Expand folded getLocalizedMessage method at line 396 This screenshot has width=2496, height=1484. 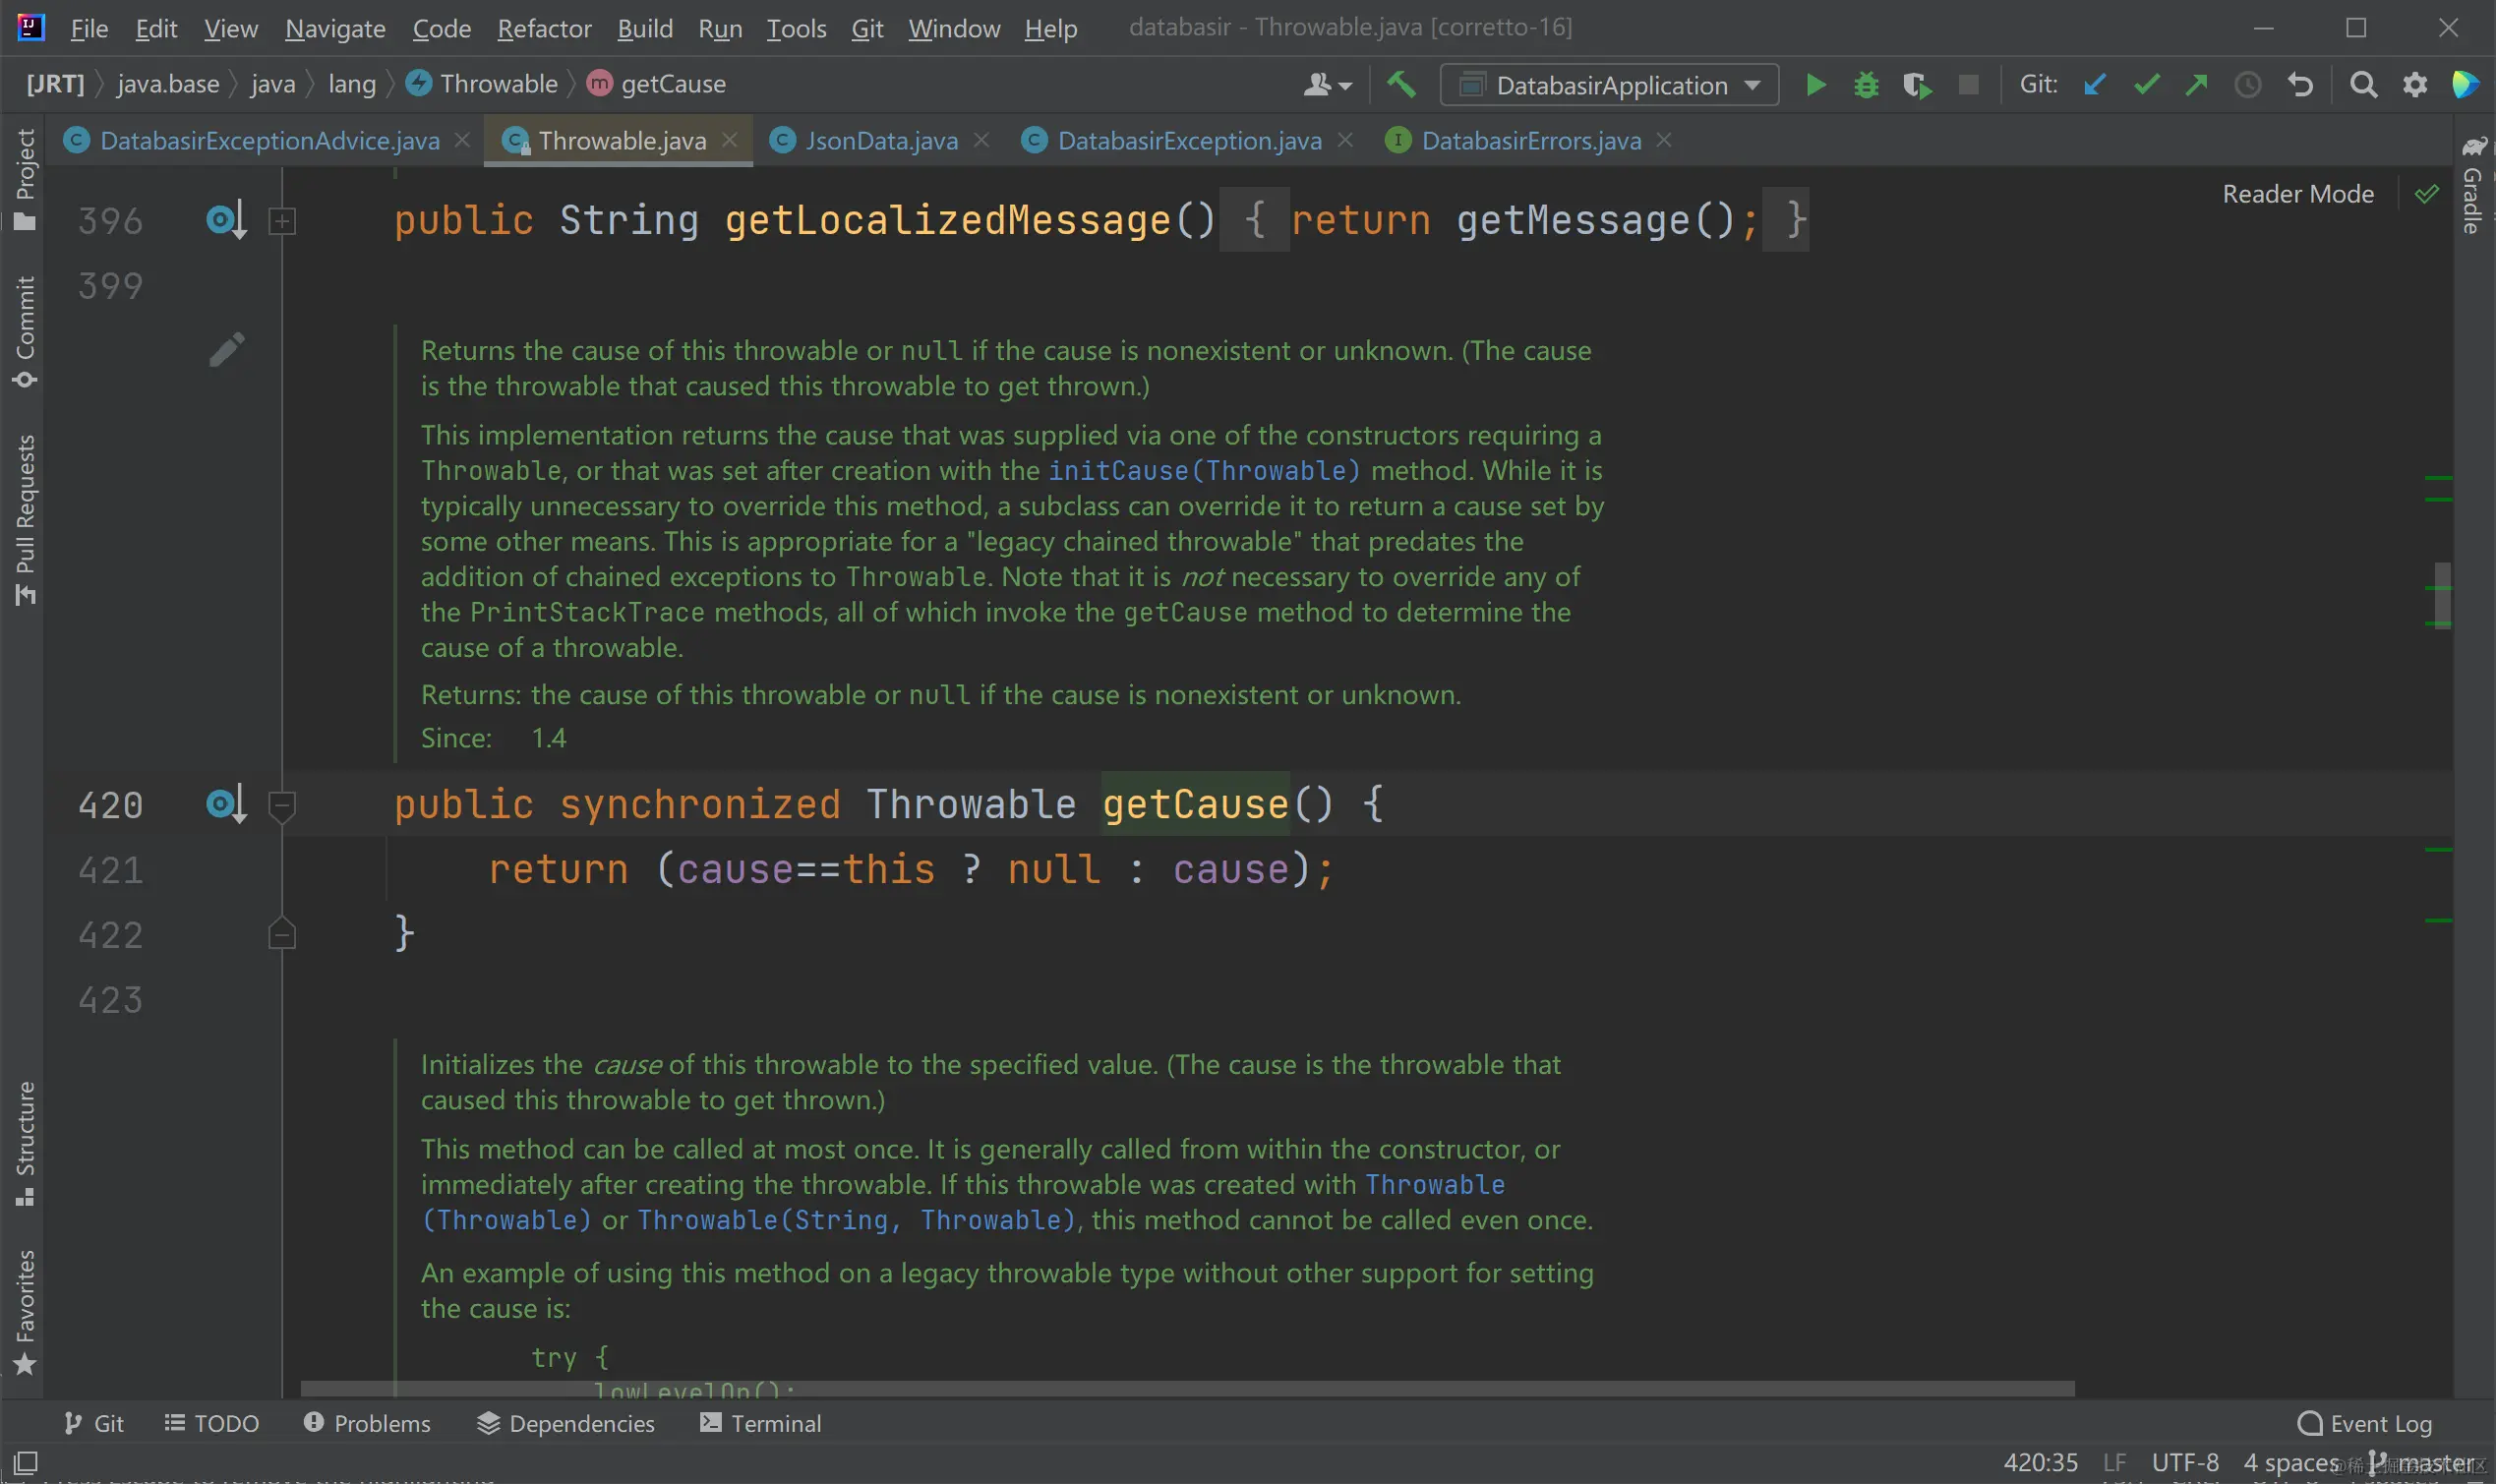click(x=282, y=221)
